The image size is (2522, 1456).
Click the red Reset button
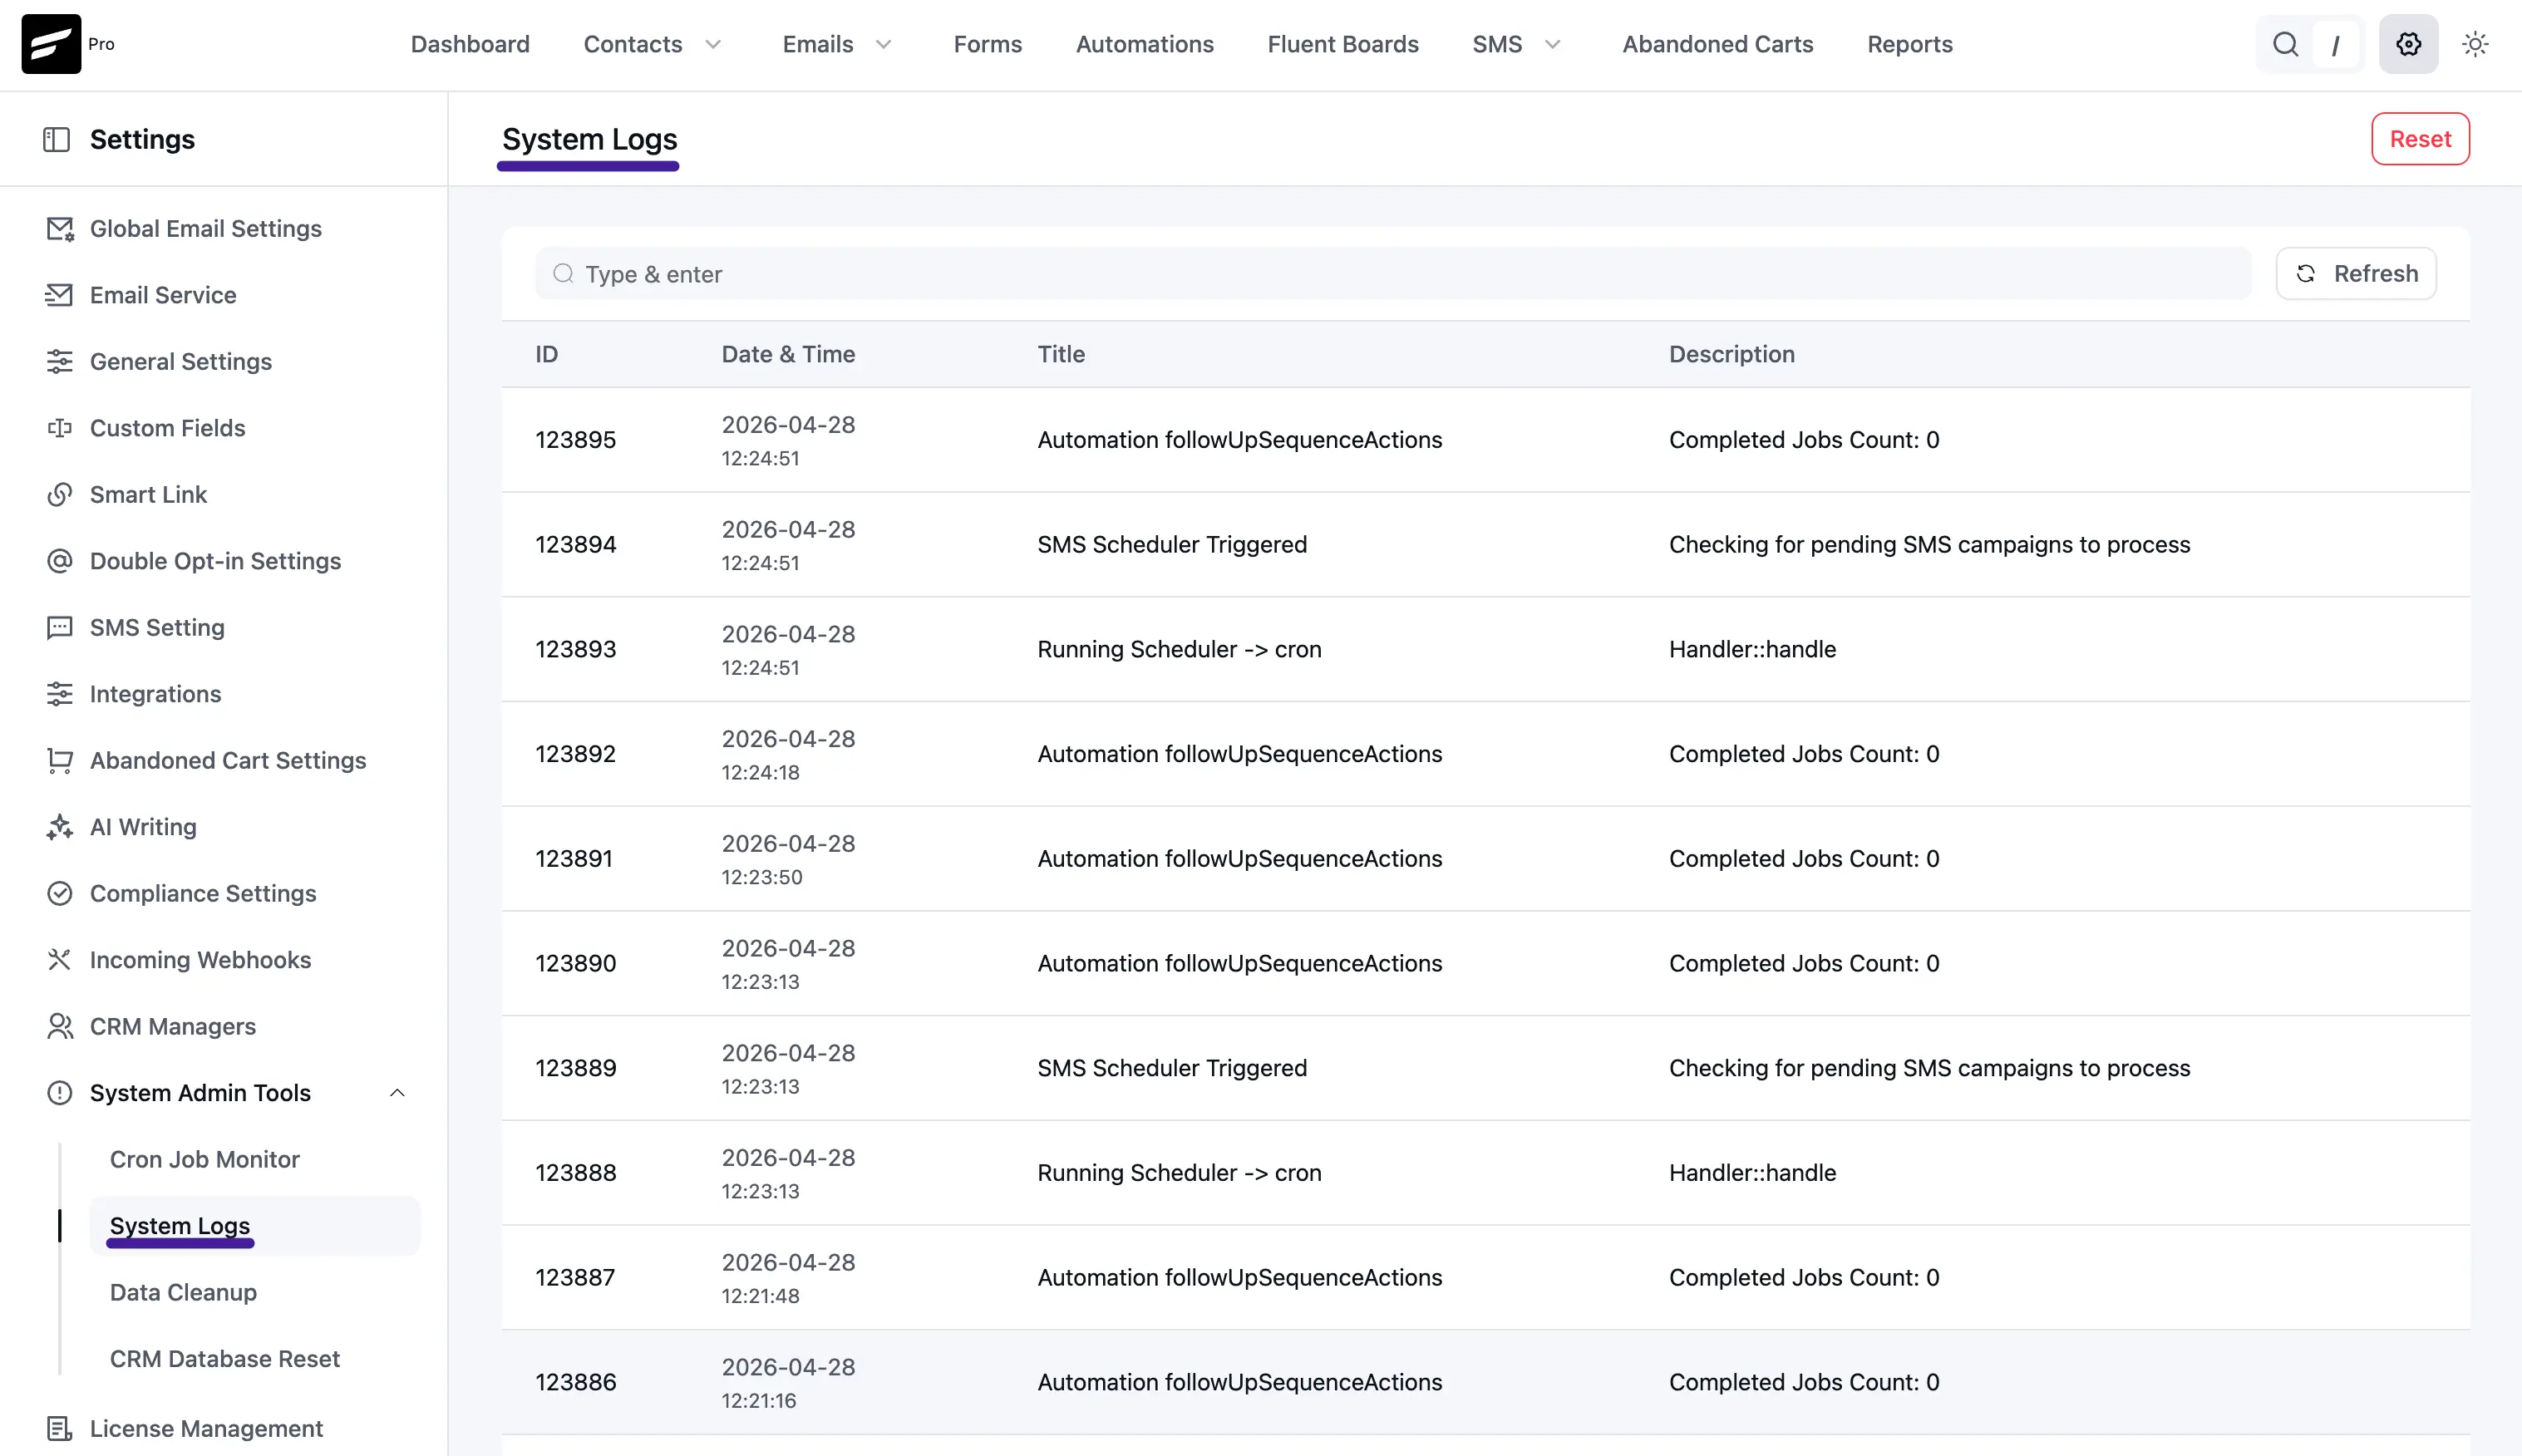click(2420, 139)
